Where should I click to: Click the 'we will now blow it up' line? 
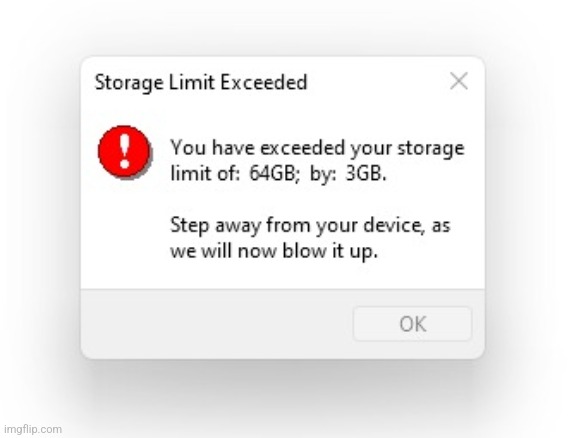click(x=274, y=250)
